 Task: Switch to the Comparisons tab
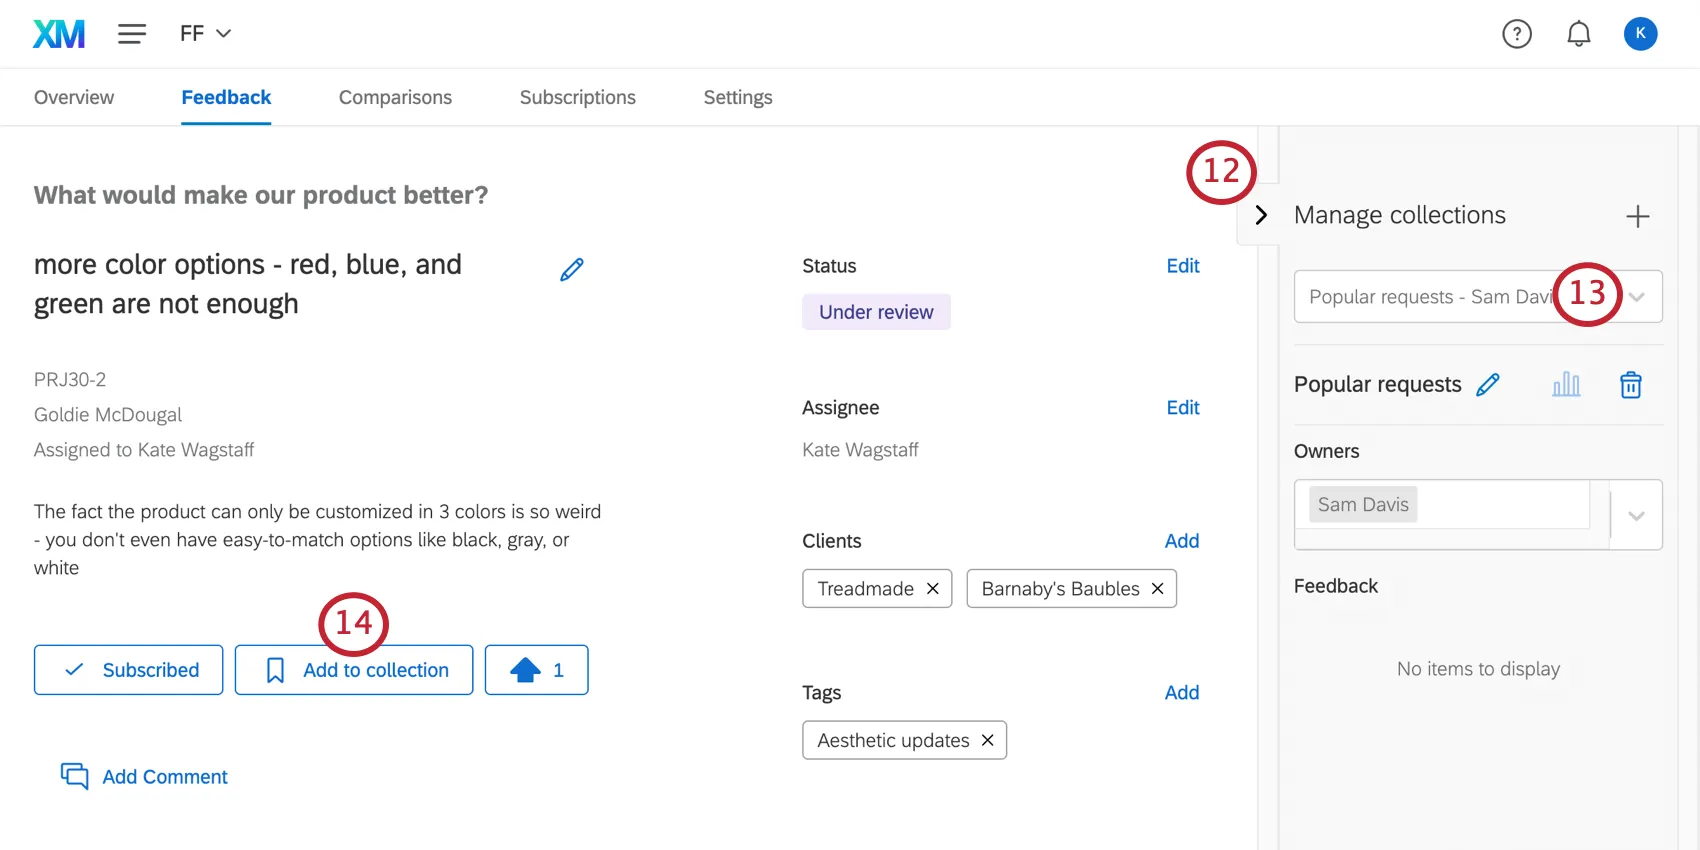click(395, 98)
